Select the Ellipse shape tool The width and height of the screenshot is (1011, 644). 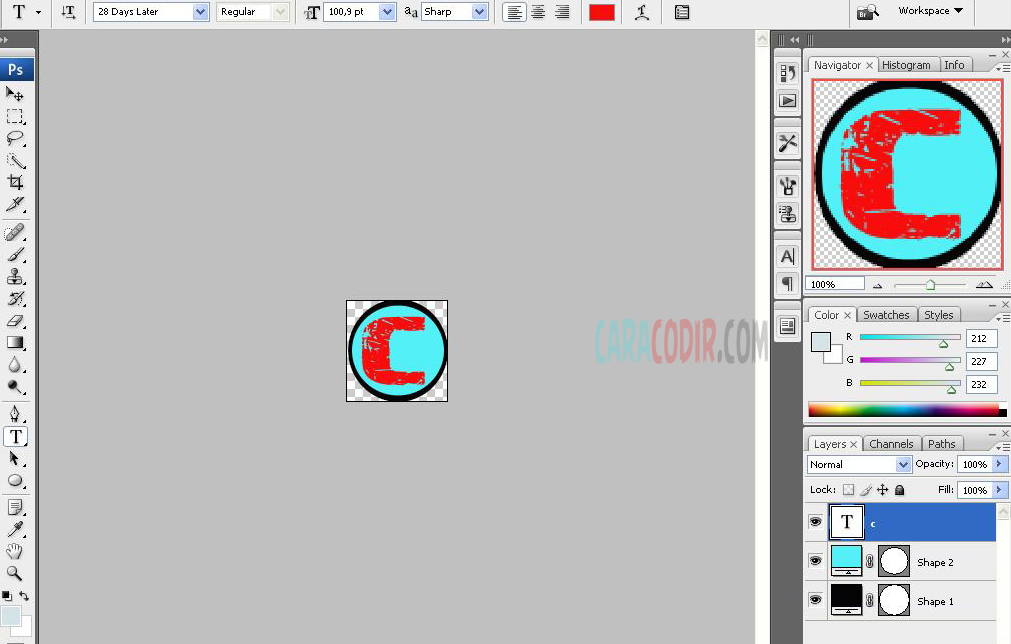(x=14, y=481)
